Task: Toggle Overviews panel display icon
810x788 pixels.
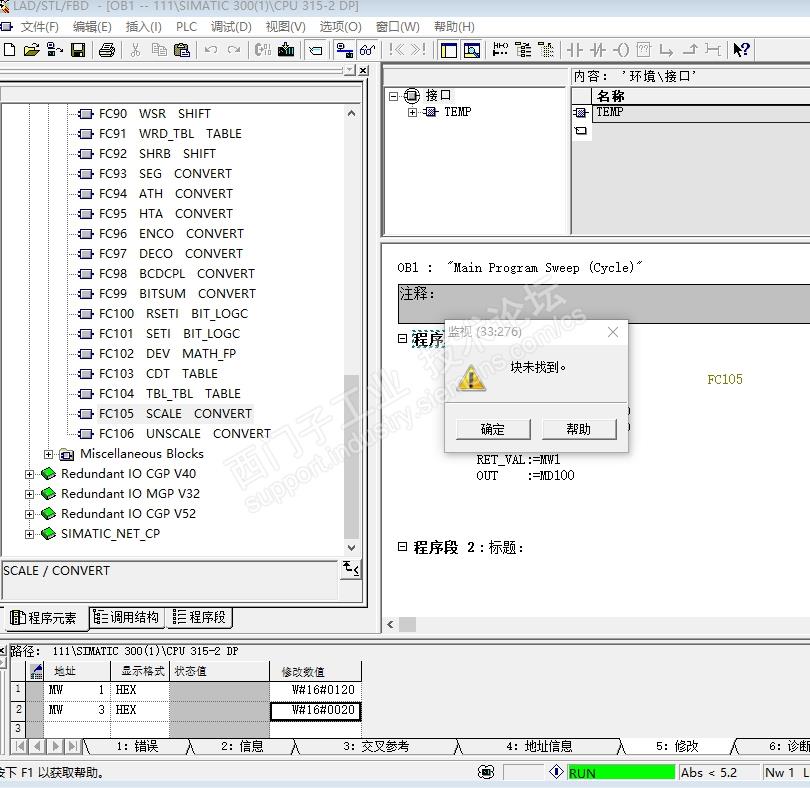Action: [448, 50]
